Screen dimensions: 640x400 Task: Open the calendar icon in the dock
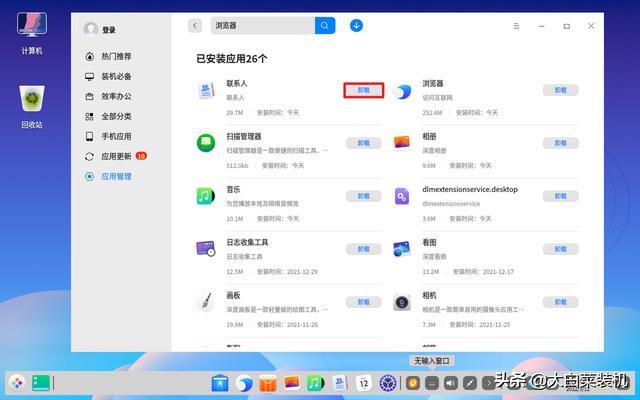(x=364, y=383)
